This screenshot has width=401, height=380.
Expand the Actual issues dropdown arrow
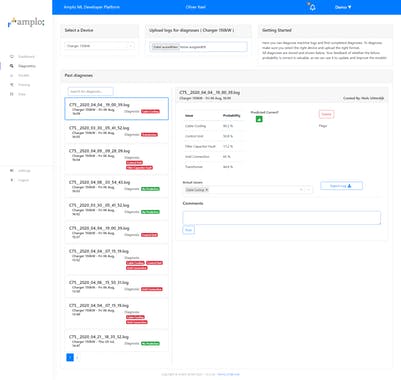tap(309, 190)
